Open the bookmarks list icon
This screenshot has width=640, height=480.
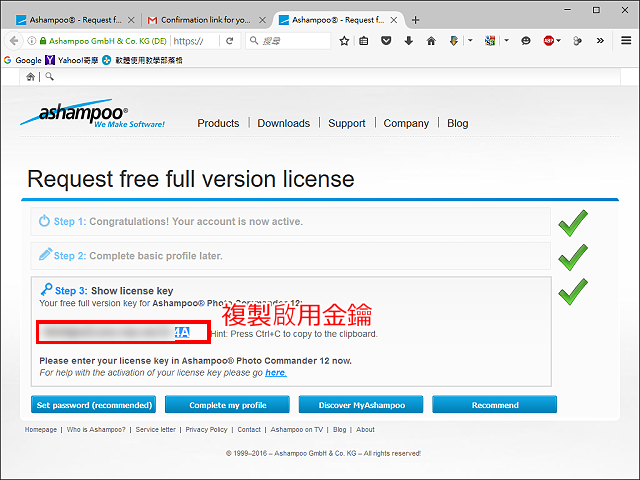coord(364,41)
